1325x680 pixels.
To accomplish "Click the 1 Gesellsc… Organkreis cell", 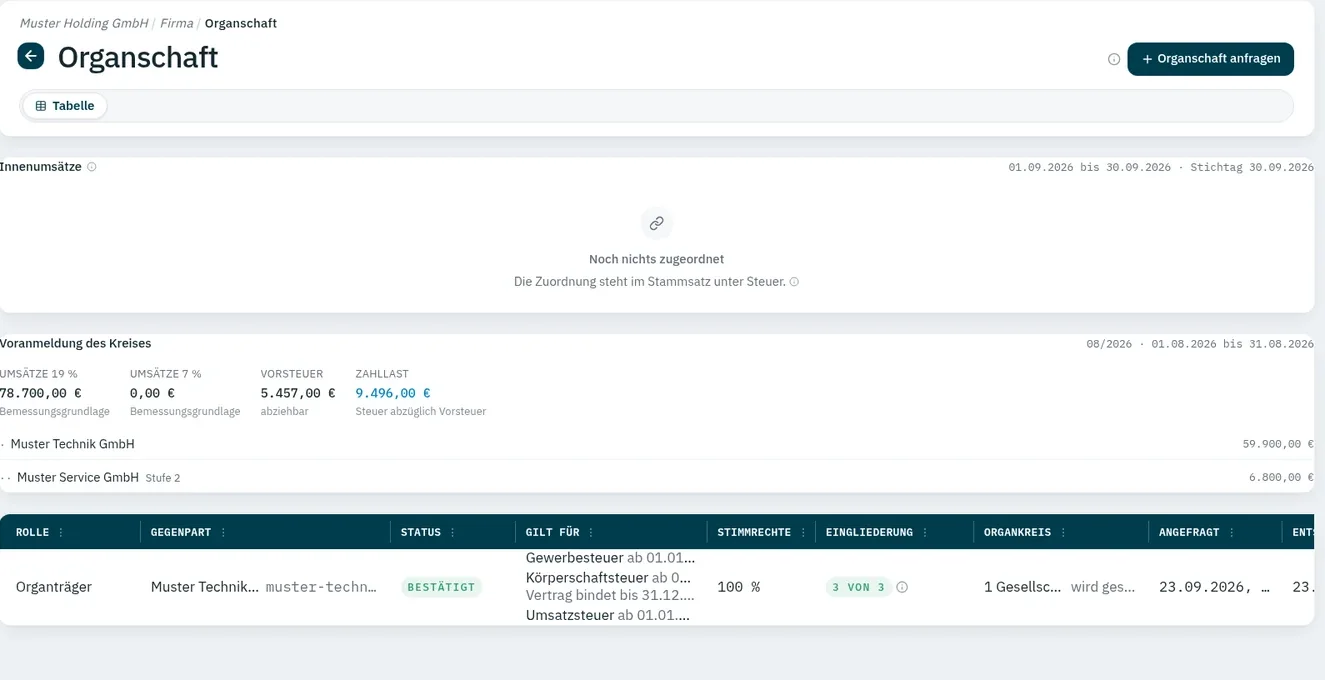I will (x=1023, y=587).
